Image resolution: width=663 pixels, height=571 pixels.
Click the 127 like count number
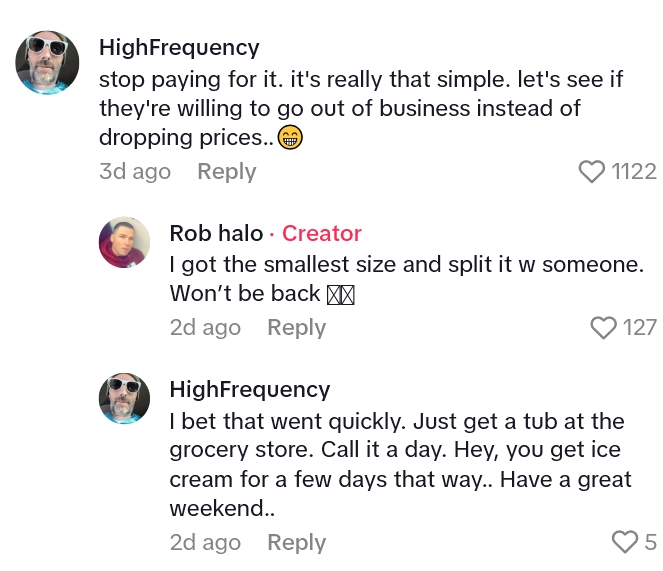click(x=639, y=327)
